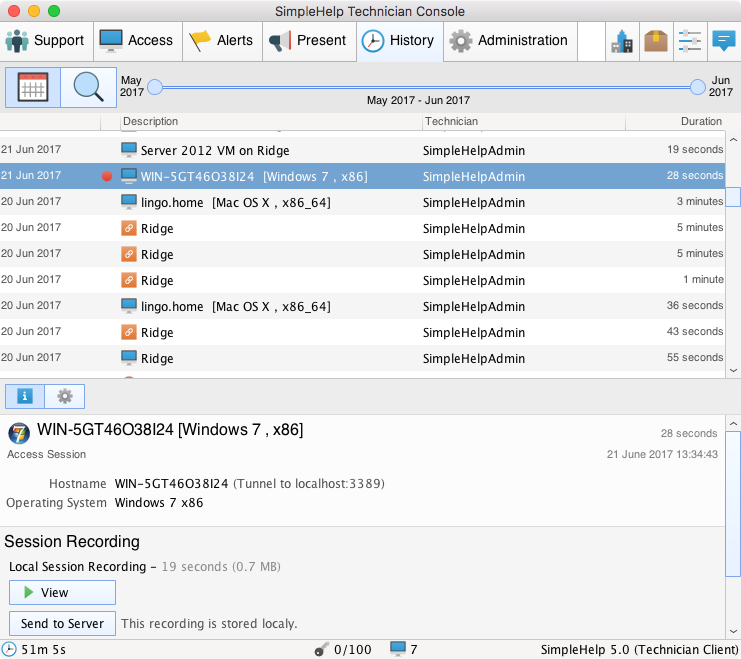Open the Alerts tab
Image resolution: width=741 pixels, height=659 pixels.
click(222, 41)
